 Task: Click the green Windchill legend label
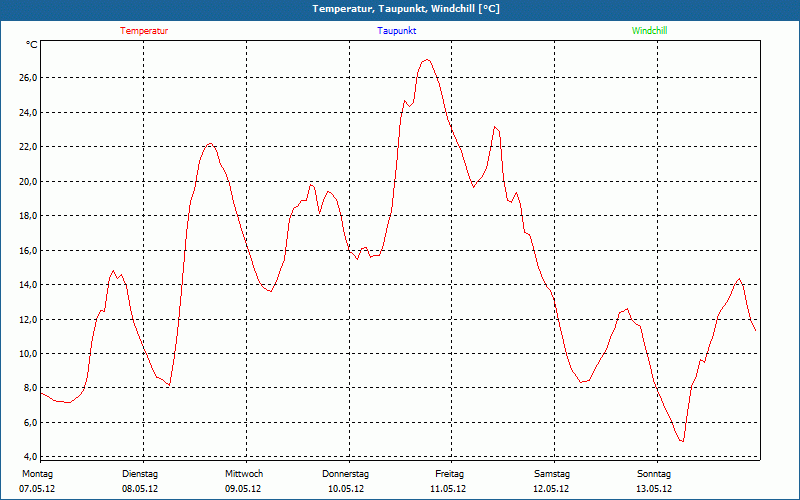(x=649, y=31)
